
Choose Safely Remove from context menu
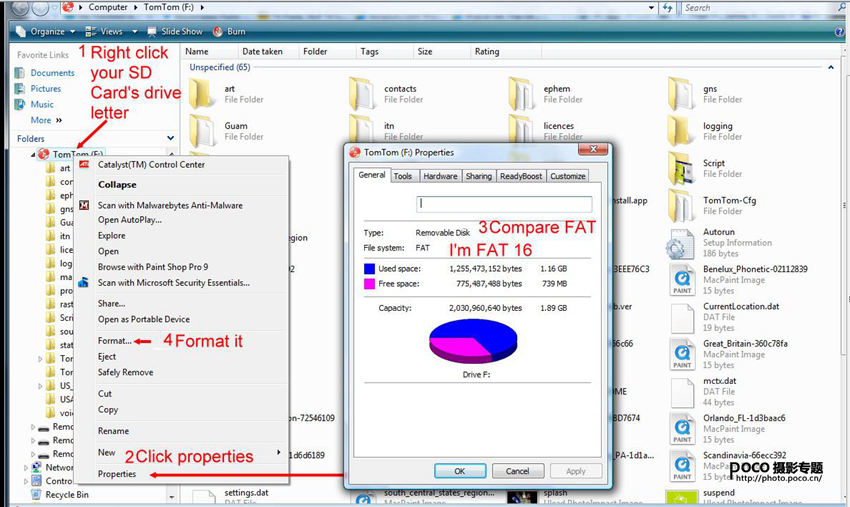(125, 372)
